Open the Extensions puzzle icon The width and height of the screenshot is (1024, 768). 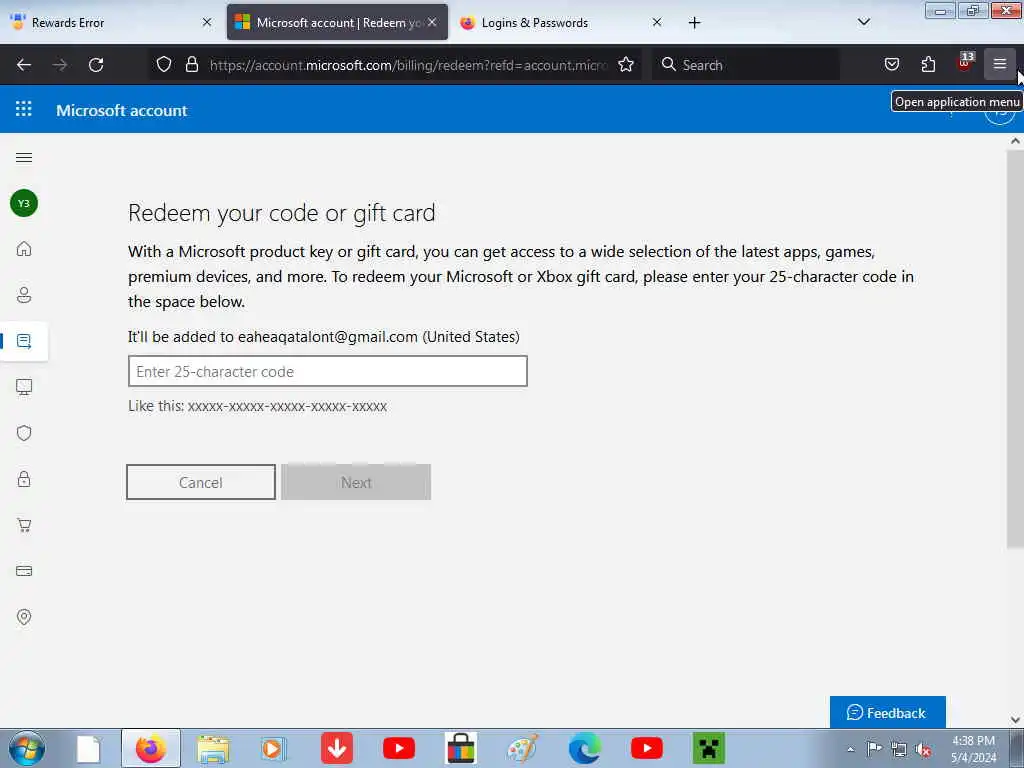coord(928,64)
